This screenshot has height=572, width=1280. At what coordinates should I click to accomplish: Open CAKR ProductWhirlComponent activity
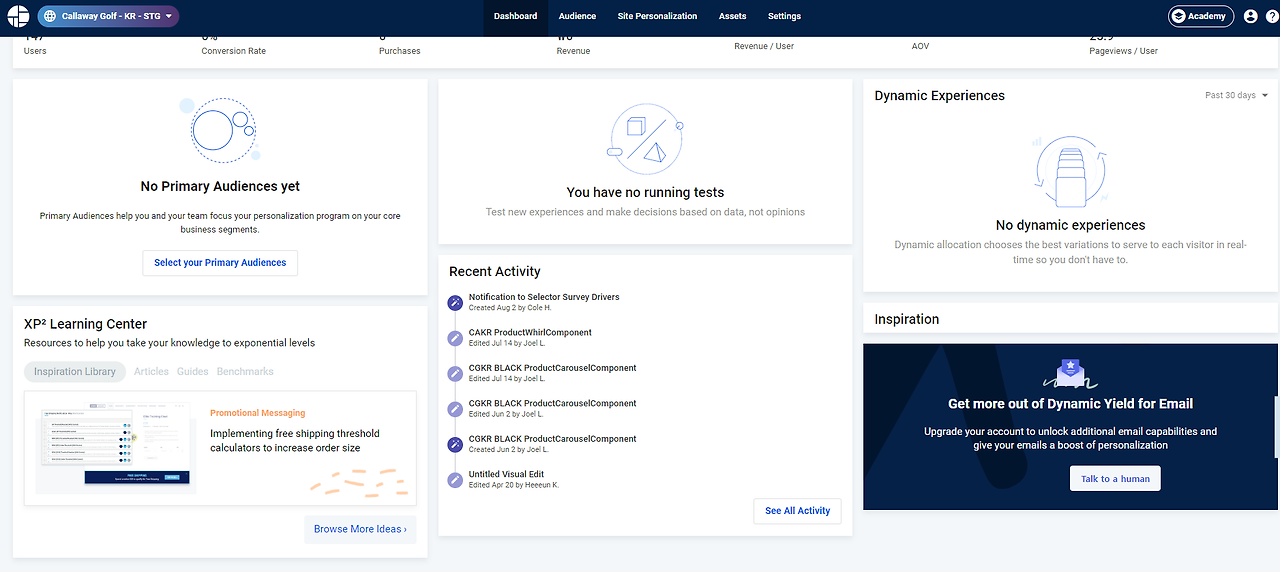(x=530, y=333)
